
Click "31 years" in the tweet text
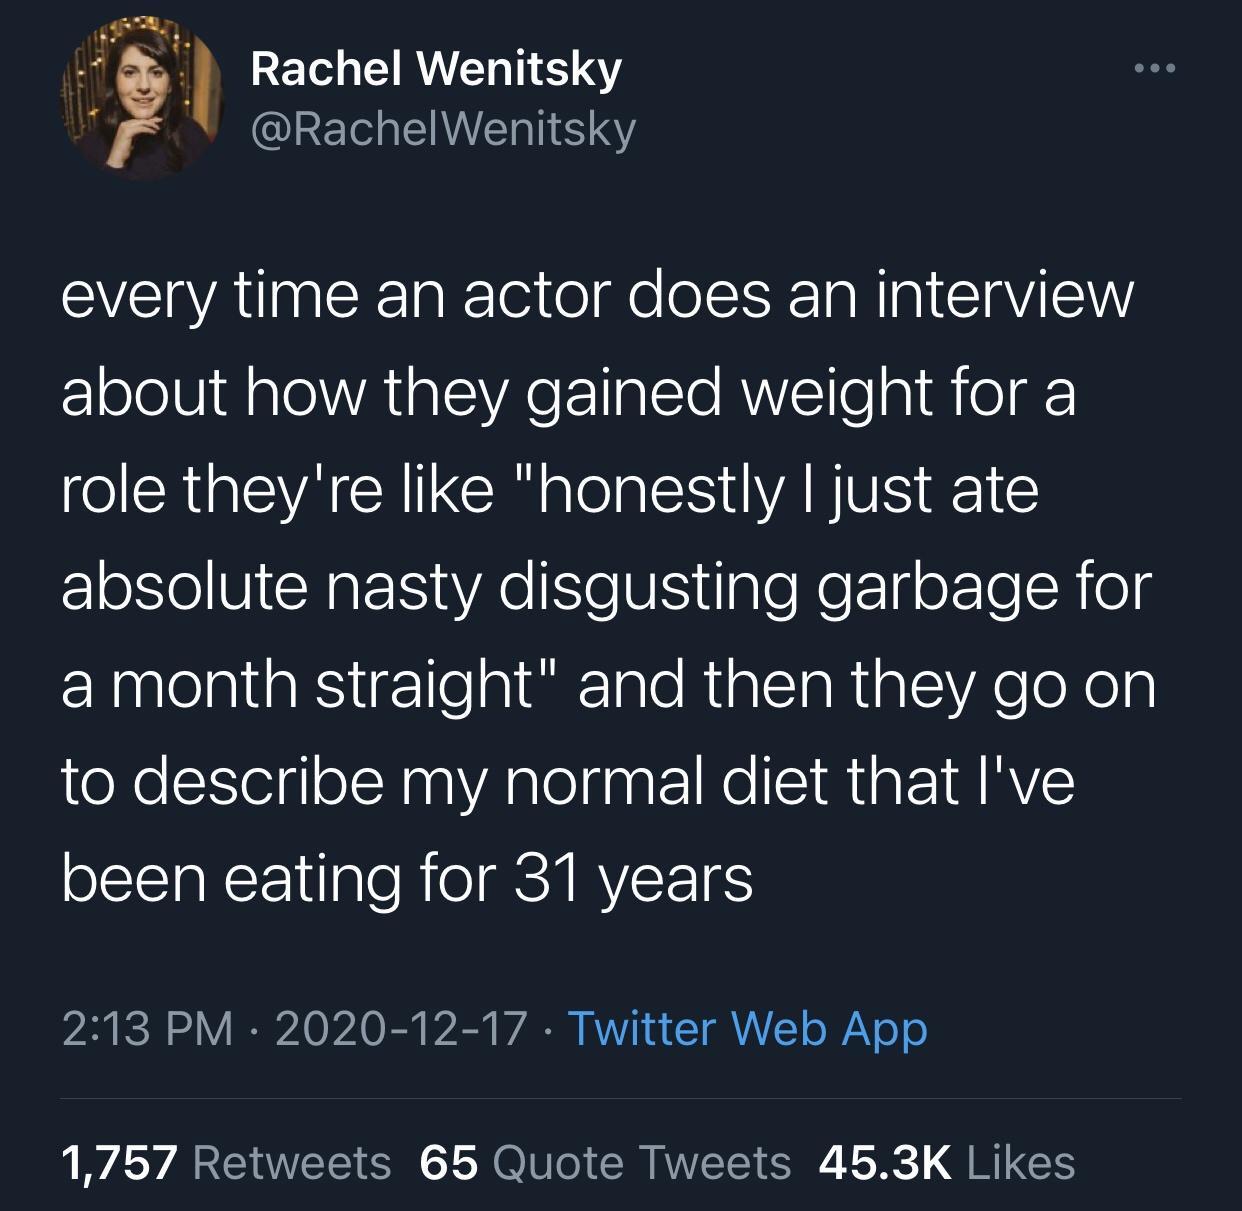coord(633,879)
